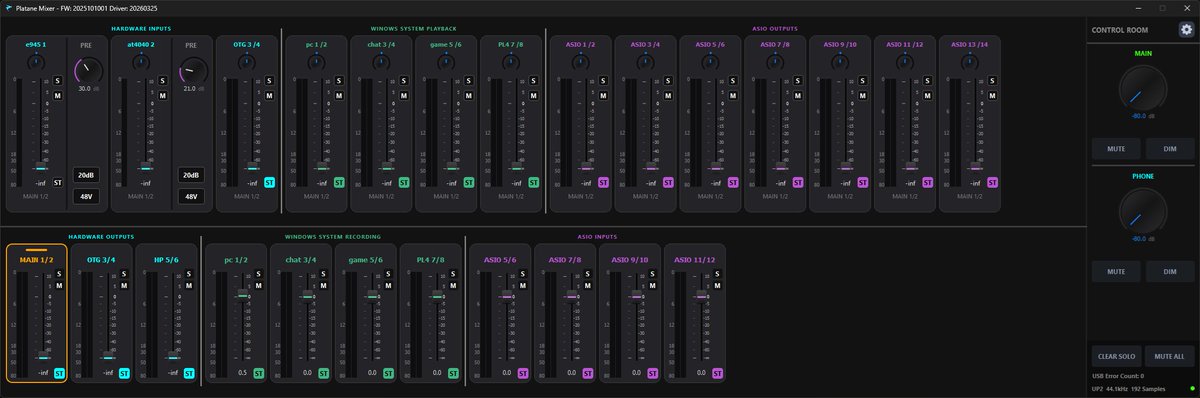Toggle ST stereo link on OTG 3/4 output
The height and width of the screenshot is (398, 1200).
point(123,372)
